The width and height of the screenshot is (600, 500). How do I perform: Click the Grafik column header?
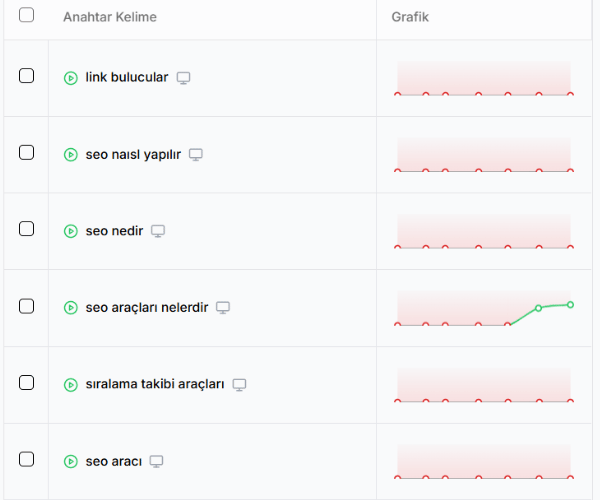coord(411,17)
